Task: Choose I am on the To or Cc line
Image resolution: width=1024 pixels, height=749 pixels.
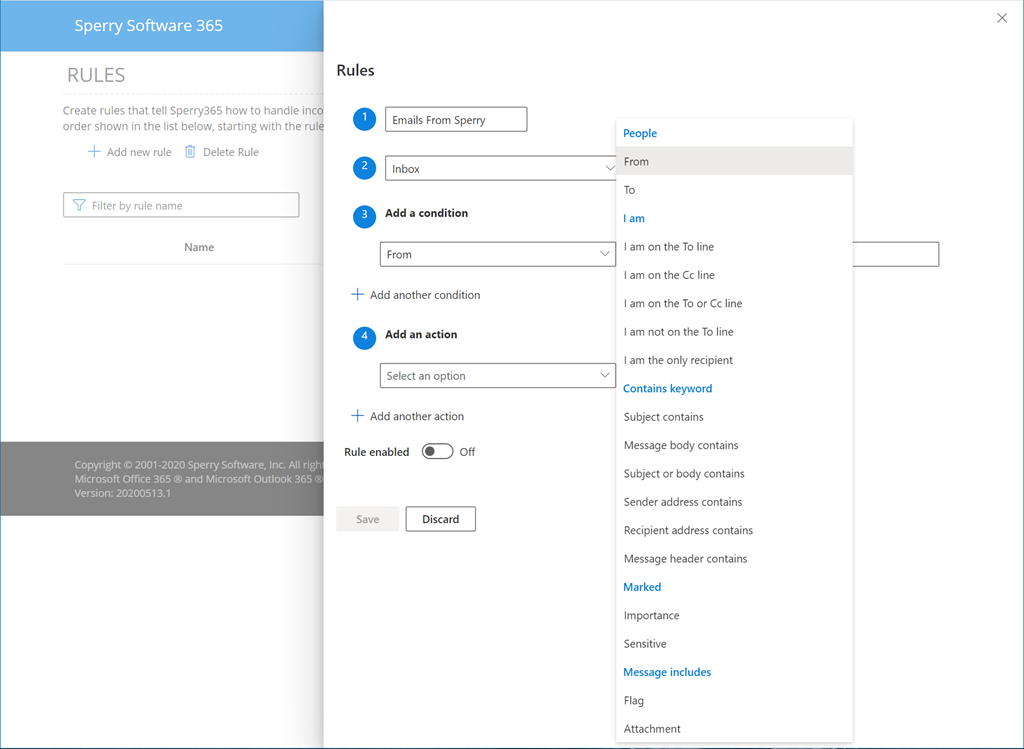Action: click(x=734, y=304)
